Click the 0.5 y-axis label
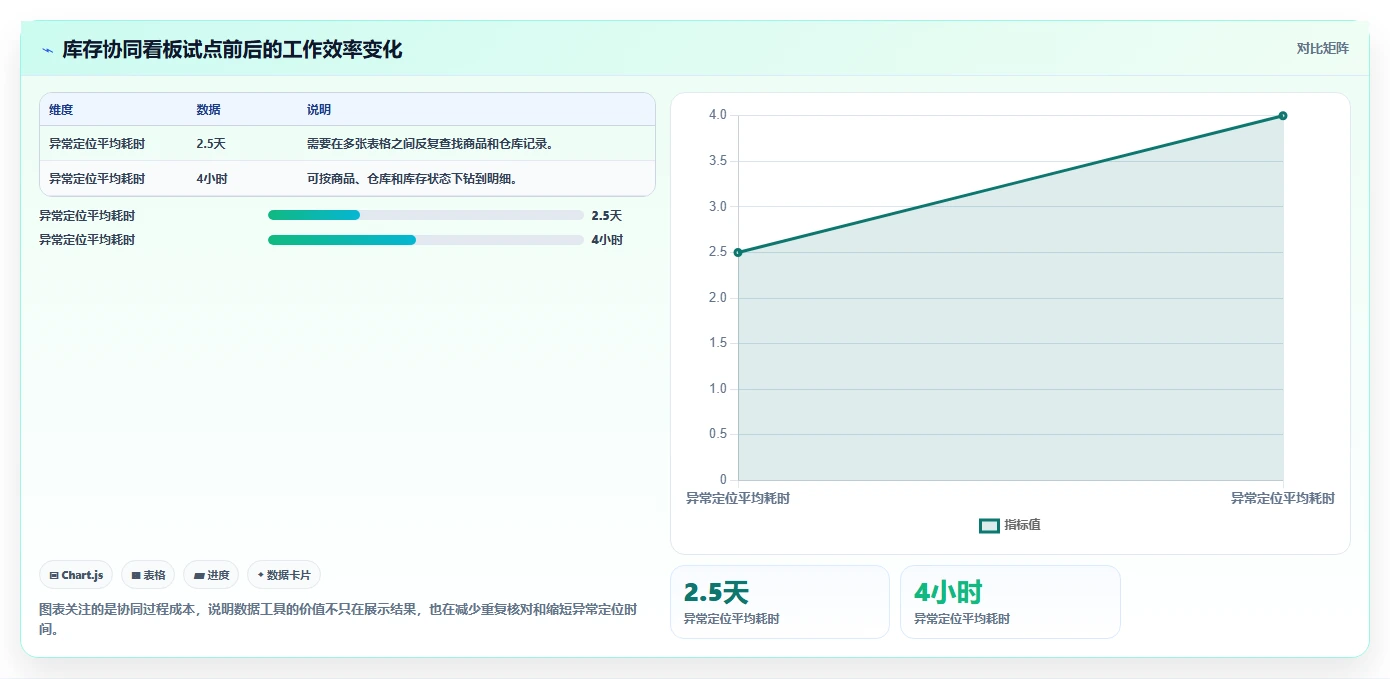The image size is (1390, 679). [x=718, y=434]
